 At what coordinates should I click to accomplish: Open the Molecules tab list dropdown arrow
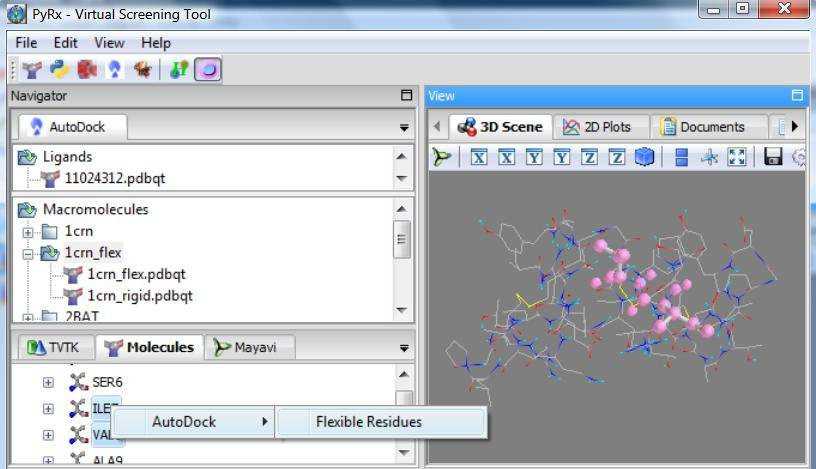tap(404, 348)
